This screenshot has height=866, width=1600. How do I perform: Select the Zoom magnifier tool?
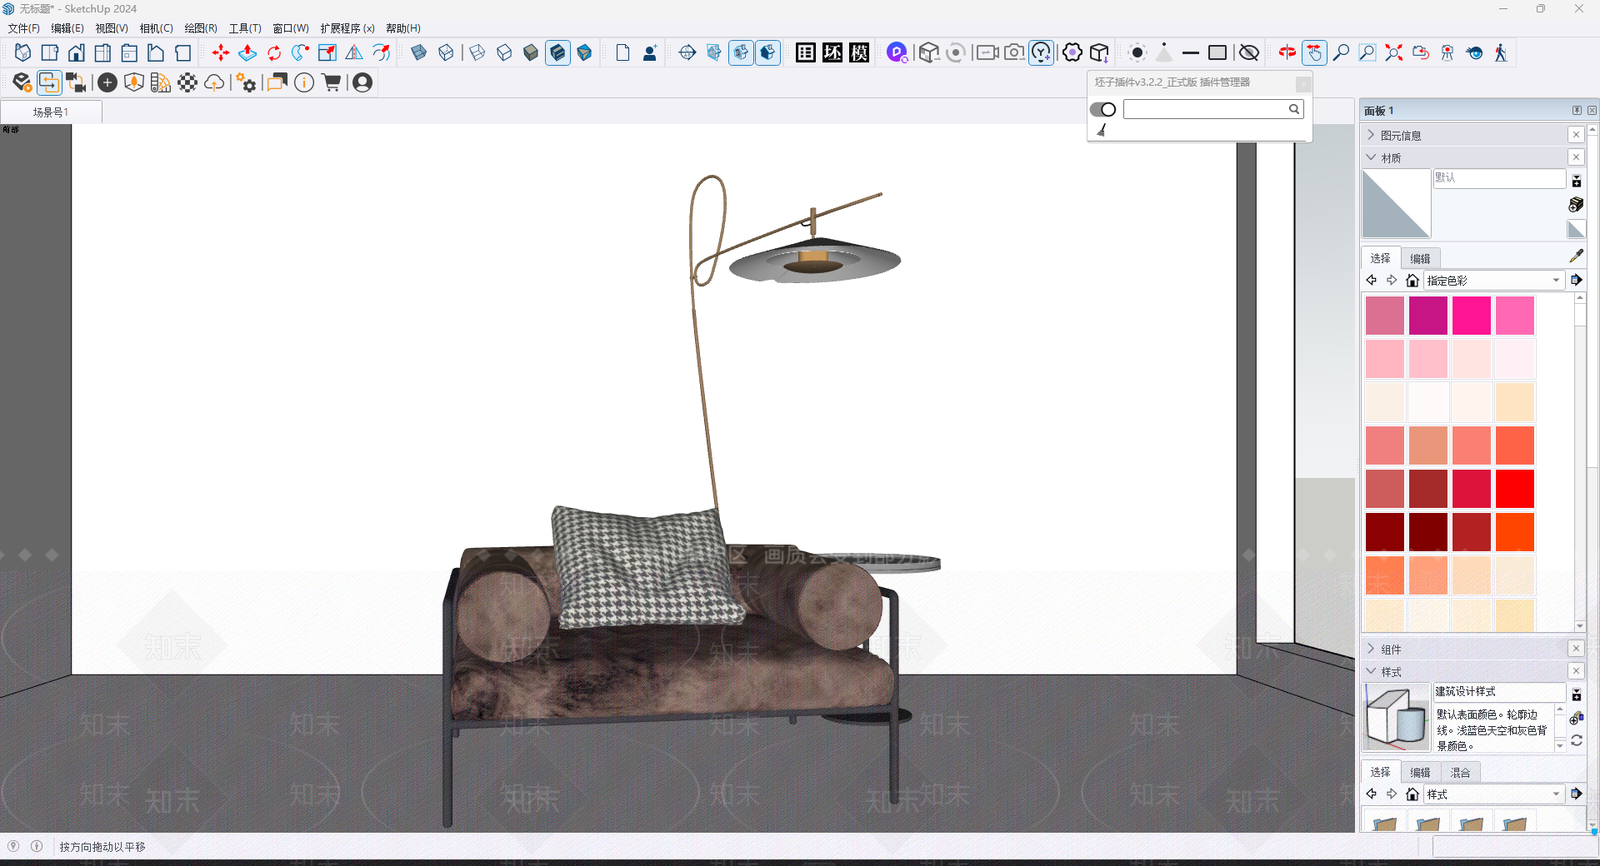click(1341, 53)
